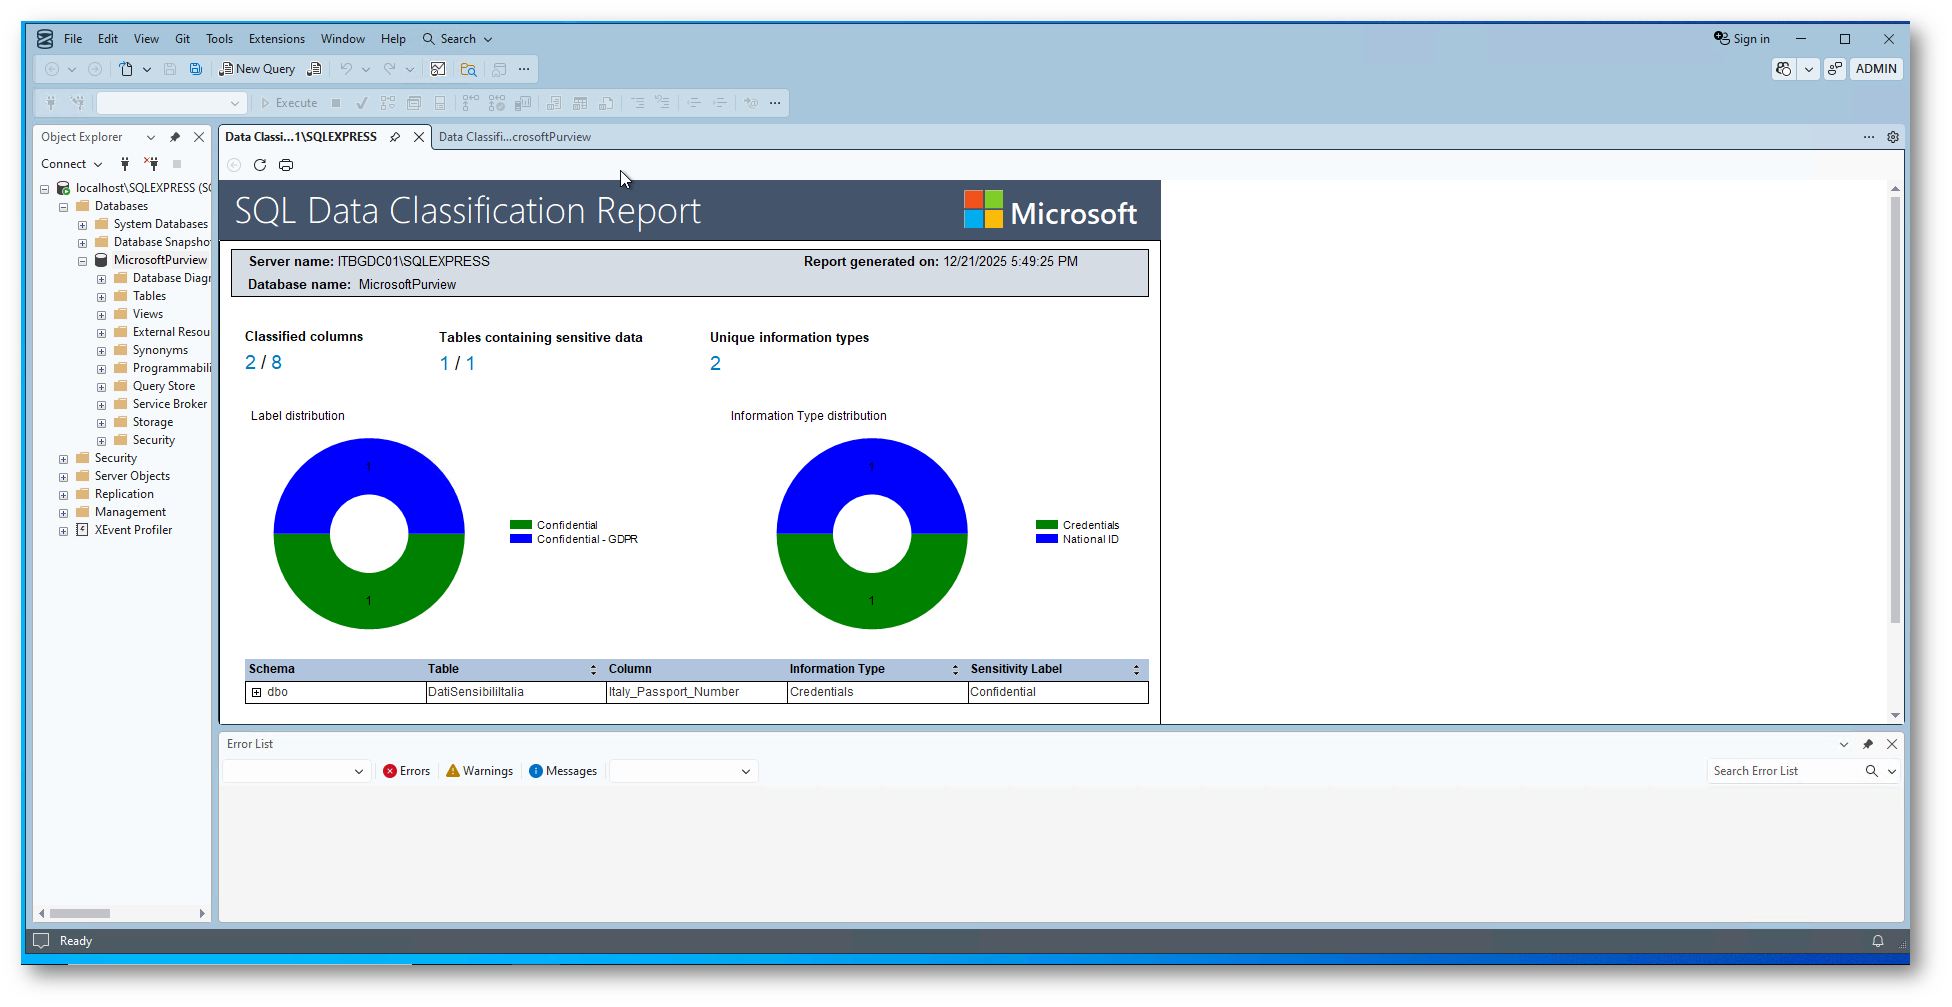The width and height of the screenshot is (1952, 1007).
Task: Toggle the Errors filter in Error List
Action: pos(406,771)
